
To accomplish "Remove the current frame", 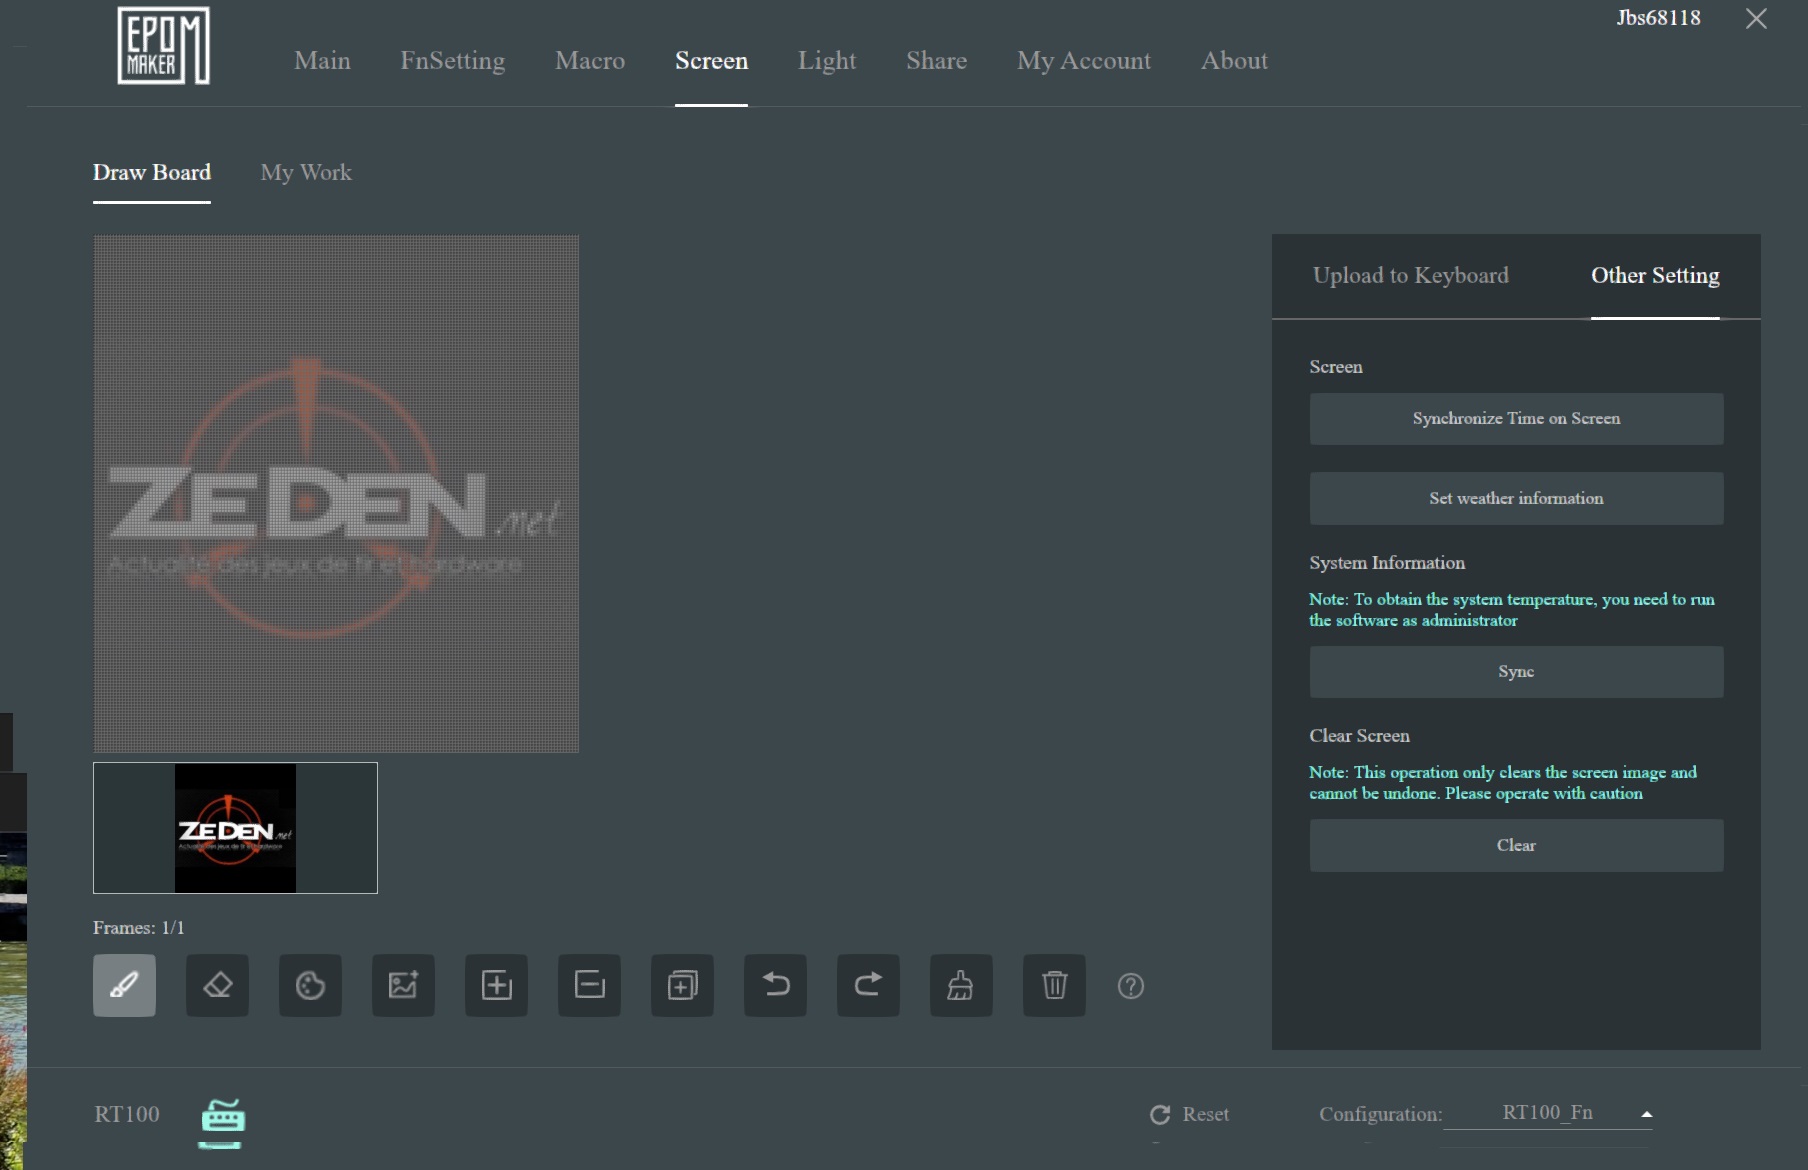I will pyautogui.click(x=589, y=985).
